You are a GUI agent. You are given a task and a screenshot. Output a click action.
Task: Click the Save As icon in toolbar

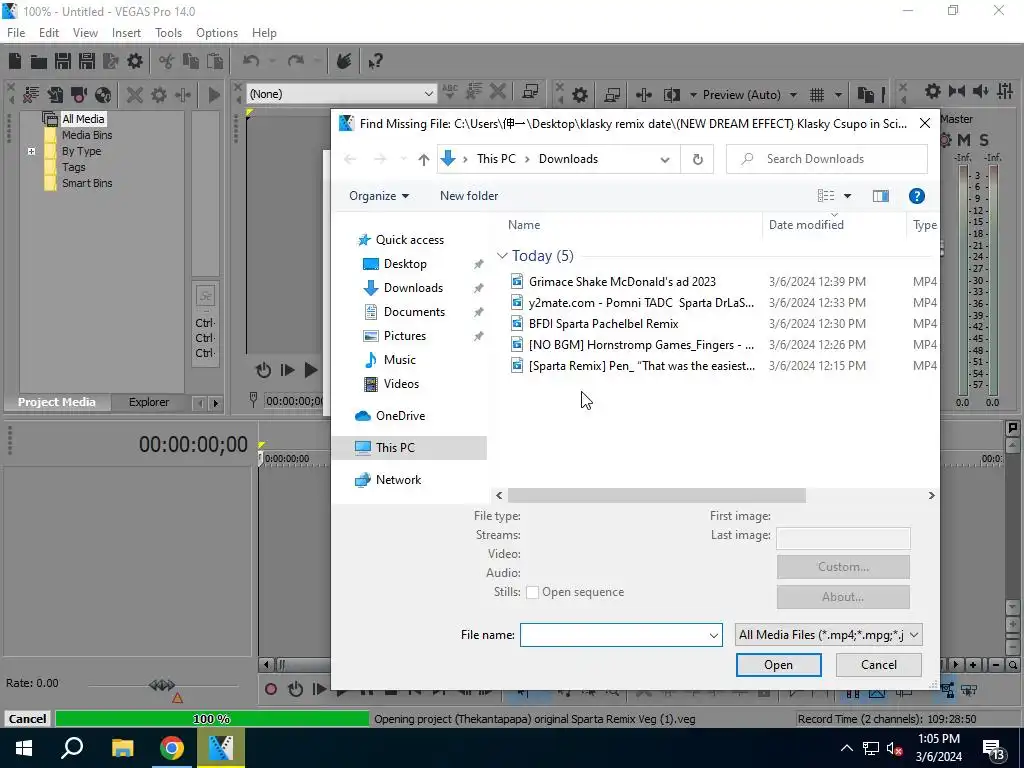pyautogui.click(x=87, y=61)
